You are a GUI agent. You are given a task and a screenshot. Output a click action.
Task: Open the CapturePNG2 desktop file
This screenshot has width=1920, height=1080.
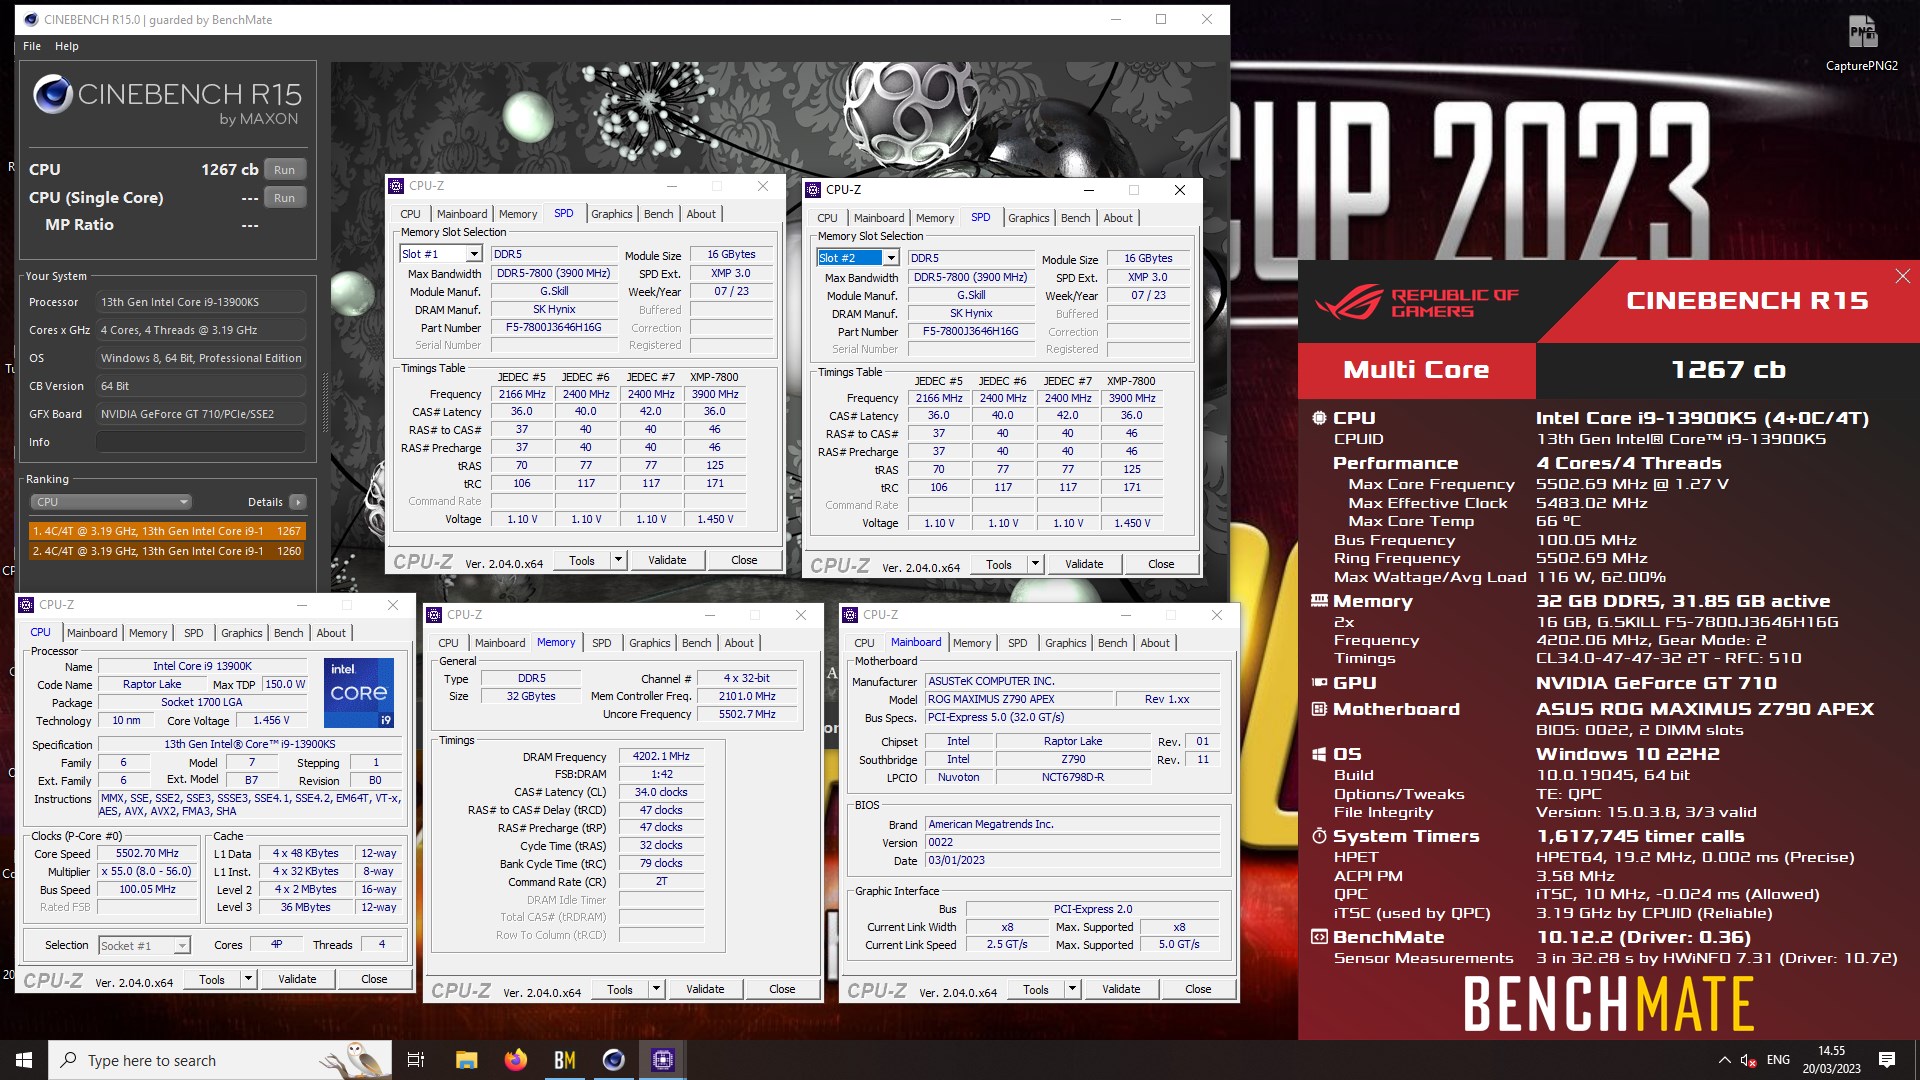[1862, 44]
